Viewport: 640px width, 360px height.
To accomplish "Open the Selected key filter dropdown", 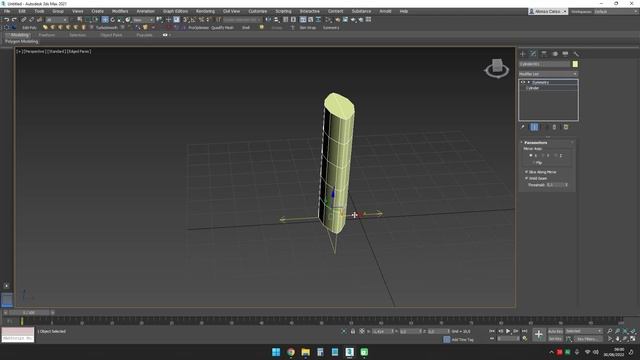I will coord(583,331).
